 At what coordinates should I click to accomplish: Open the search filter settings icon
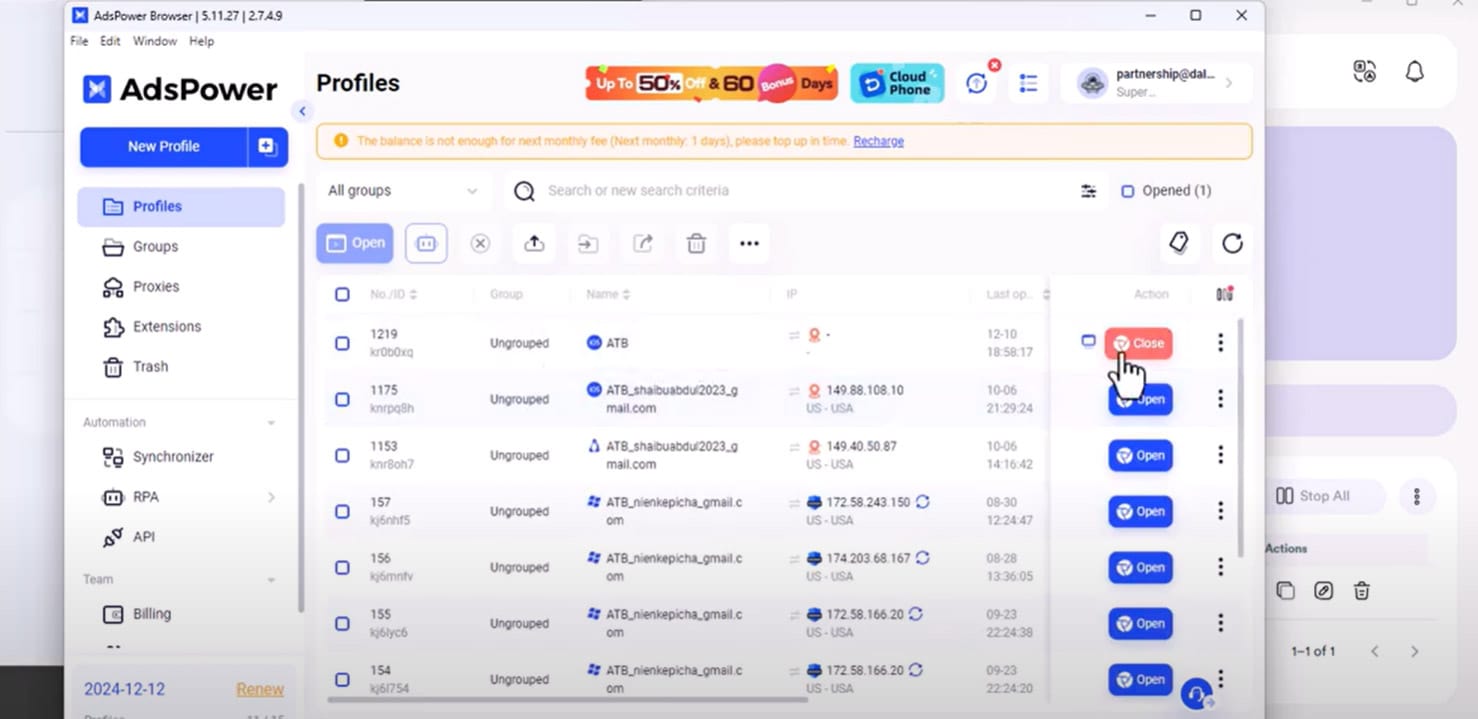tap(1088, 191)
